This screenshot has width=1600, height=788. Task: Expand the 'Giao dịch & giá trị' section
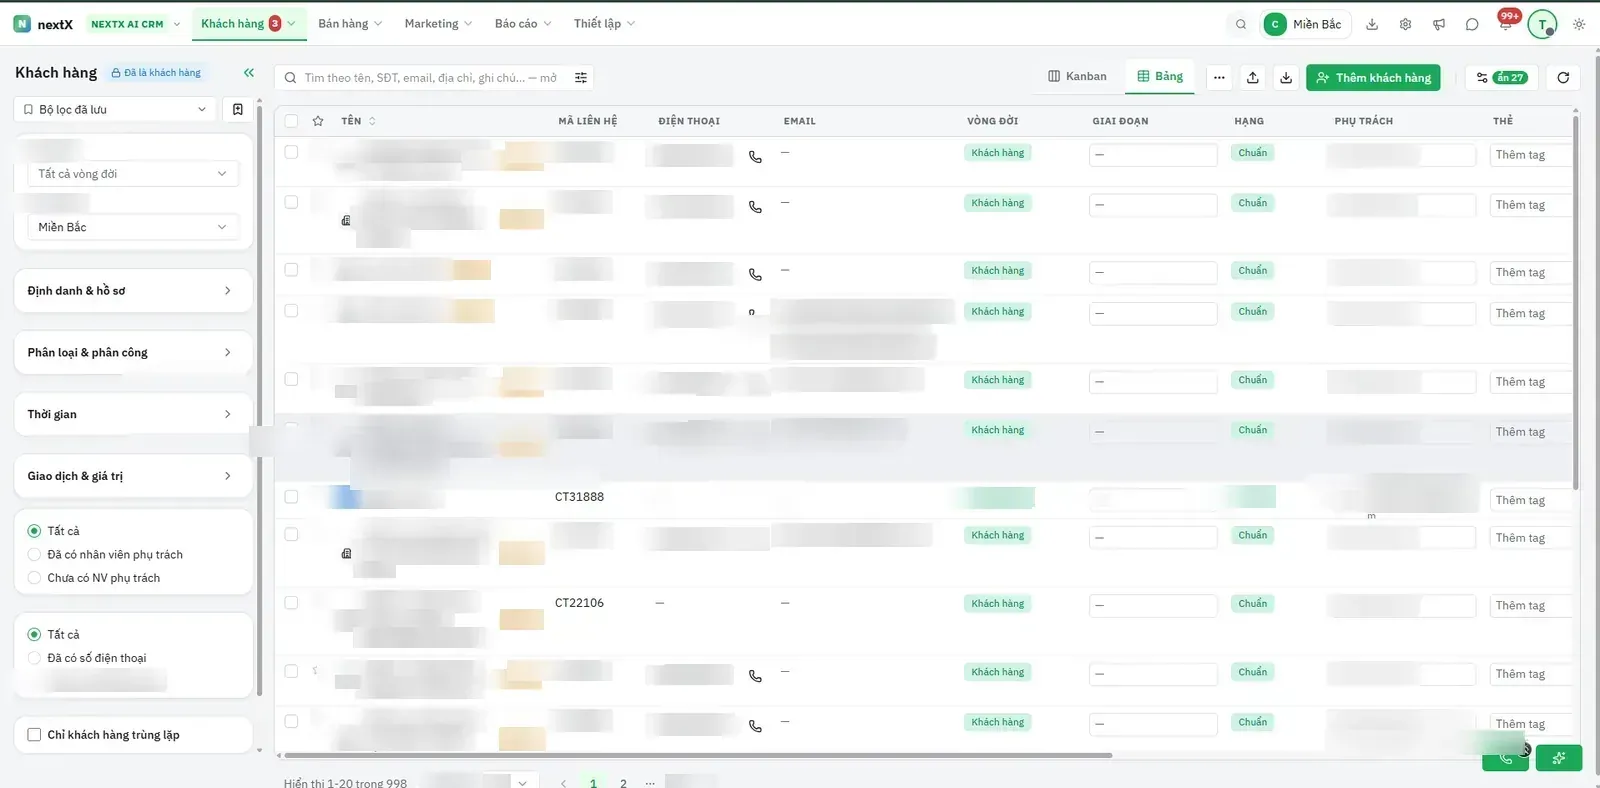coord(133,476)
